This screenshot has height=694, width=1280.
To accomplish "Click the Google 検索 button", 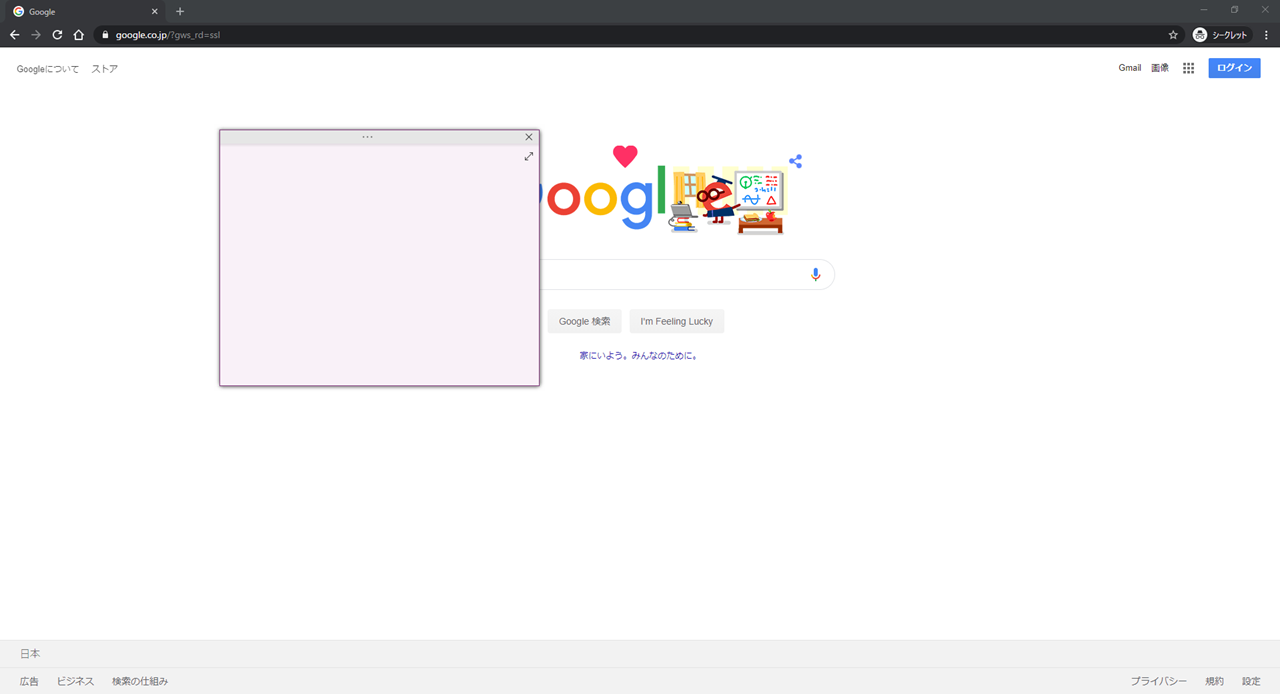I will coord(584,321).
